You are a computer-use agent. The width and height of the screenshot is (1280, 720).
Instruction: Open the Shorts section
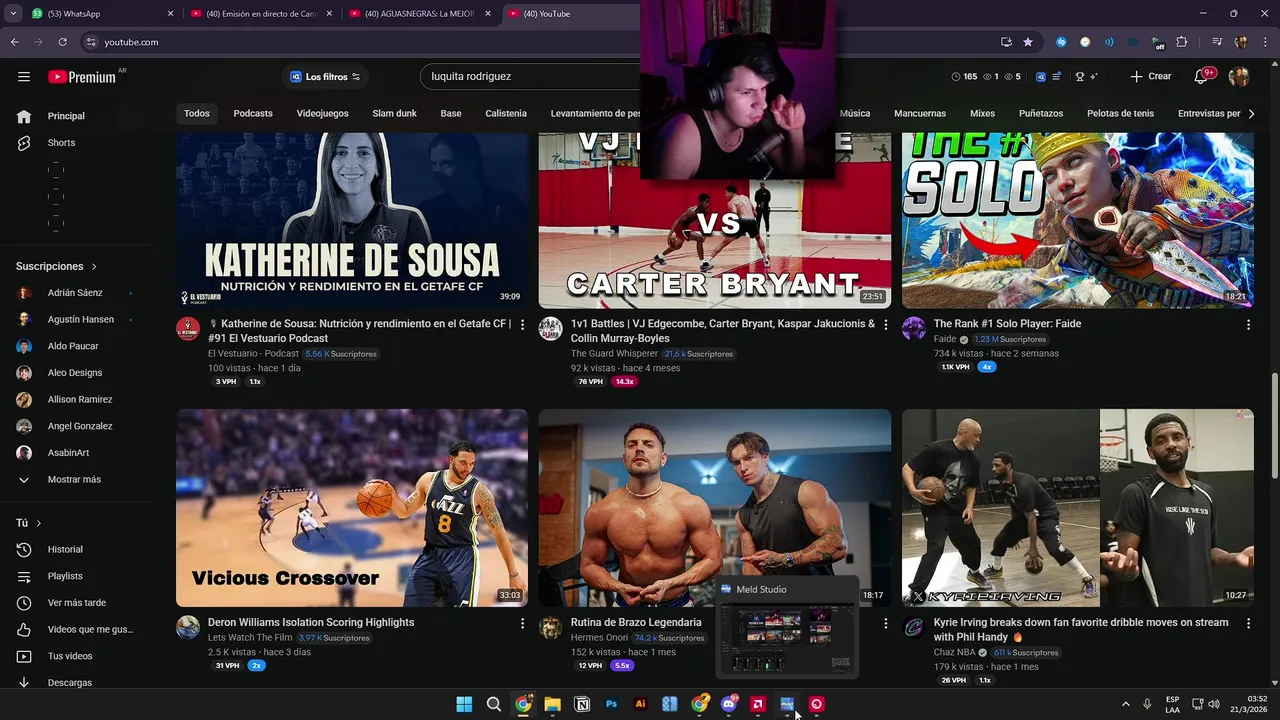(60, 143)
